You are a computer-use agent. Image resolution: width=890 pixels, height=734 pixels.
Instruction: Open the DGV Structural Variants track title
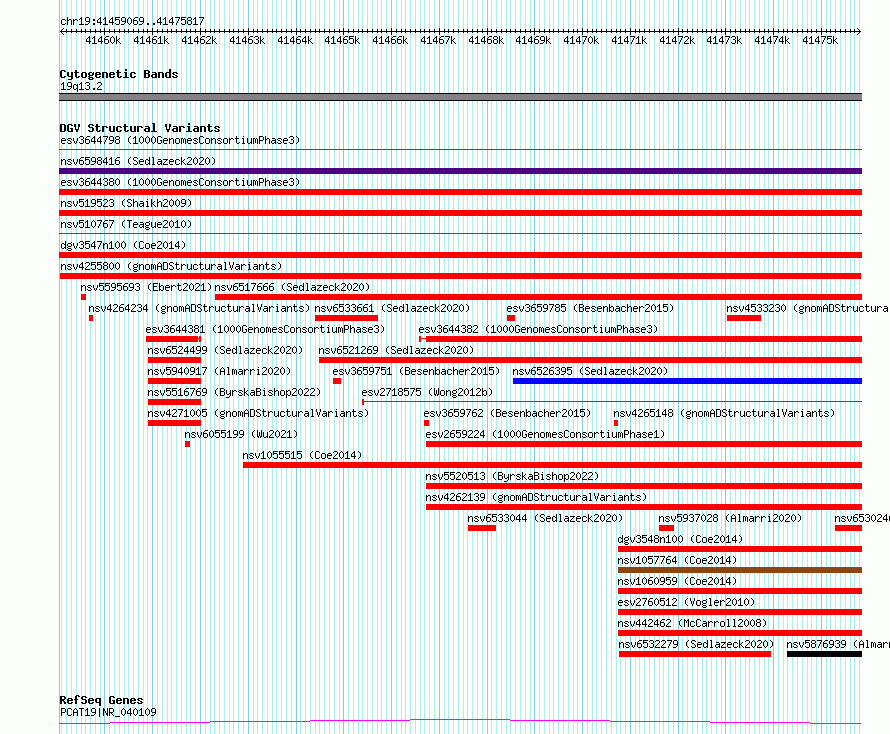click(140, 128)
